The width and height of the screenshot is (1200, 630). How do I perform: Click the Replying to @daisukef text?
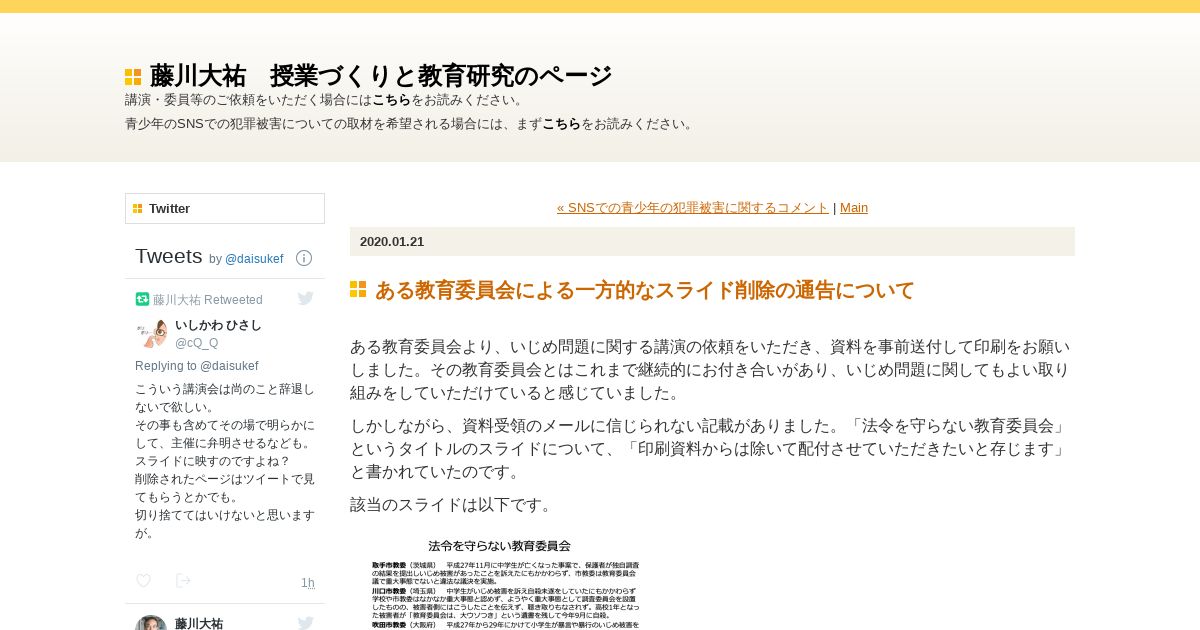click(197, 366)
